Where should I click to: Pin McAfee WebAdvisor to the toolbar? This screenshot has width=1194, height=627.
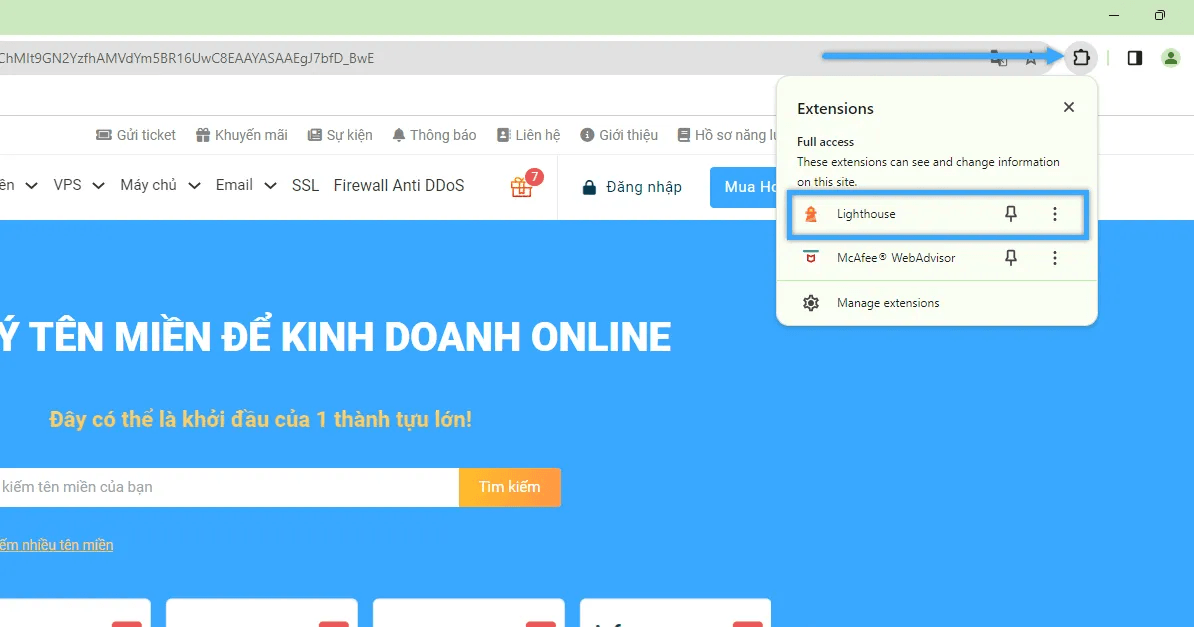tap(1010, 258)
